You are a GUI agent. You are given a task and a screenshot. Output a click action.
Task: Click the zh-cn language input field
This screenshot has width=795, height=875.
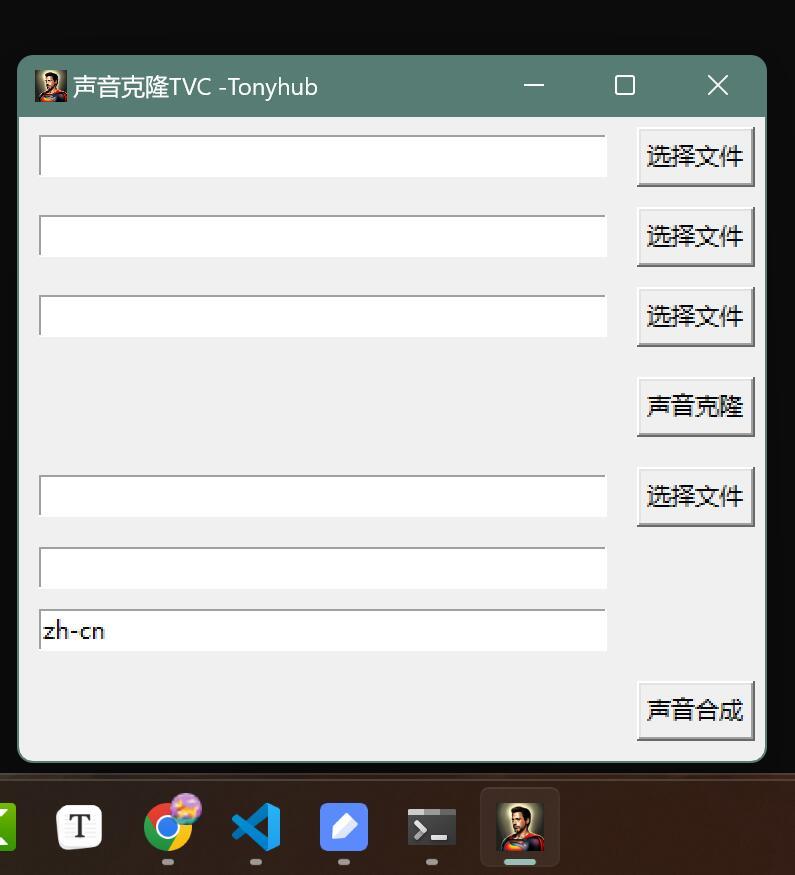[323, 631]
